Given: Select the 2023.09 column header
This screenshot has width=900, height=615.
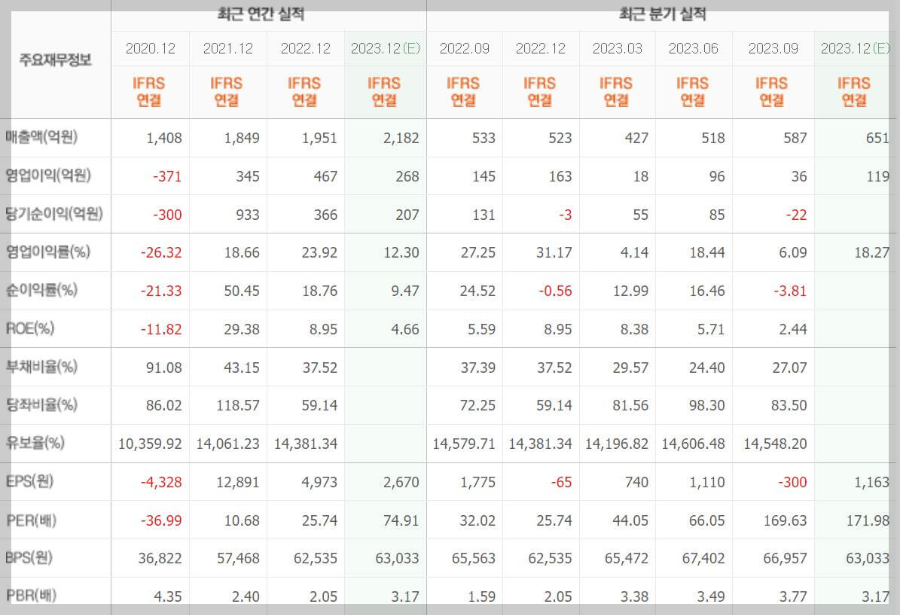Looking at the screenshot, I should [x=773, y=49].
